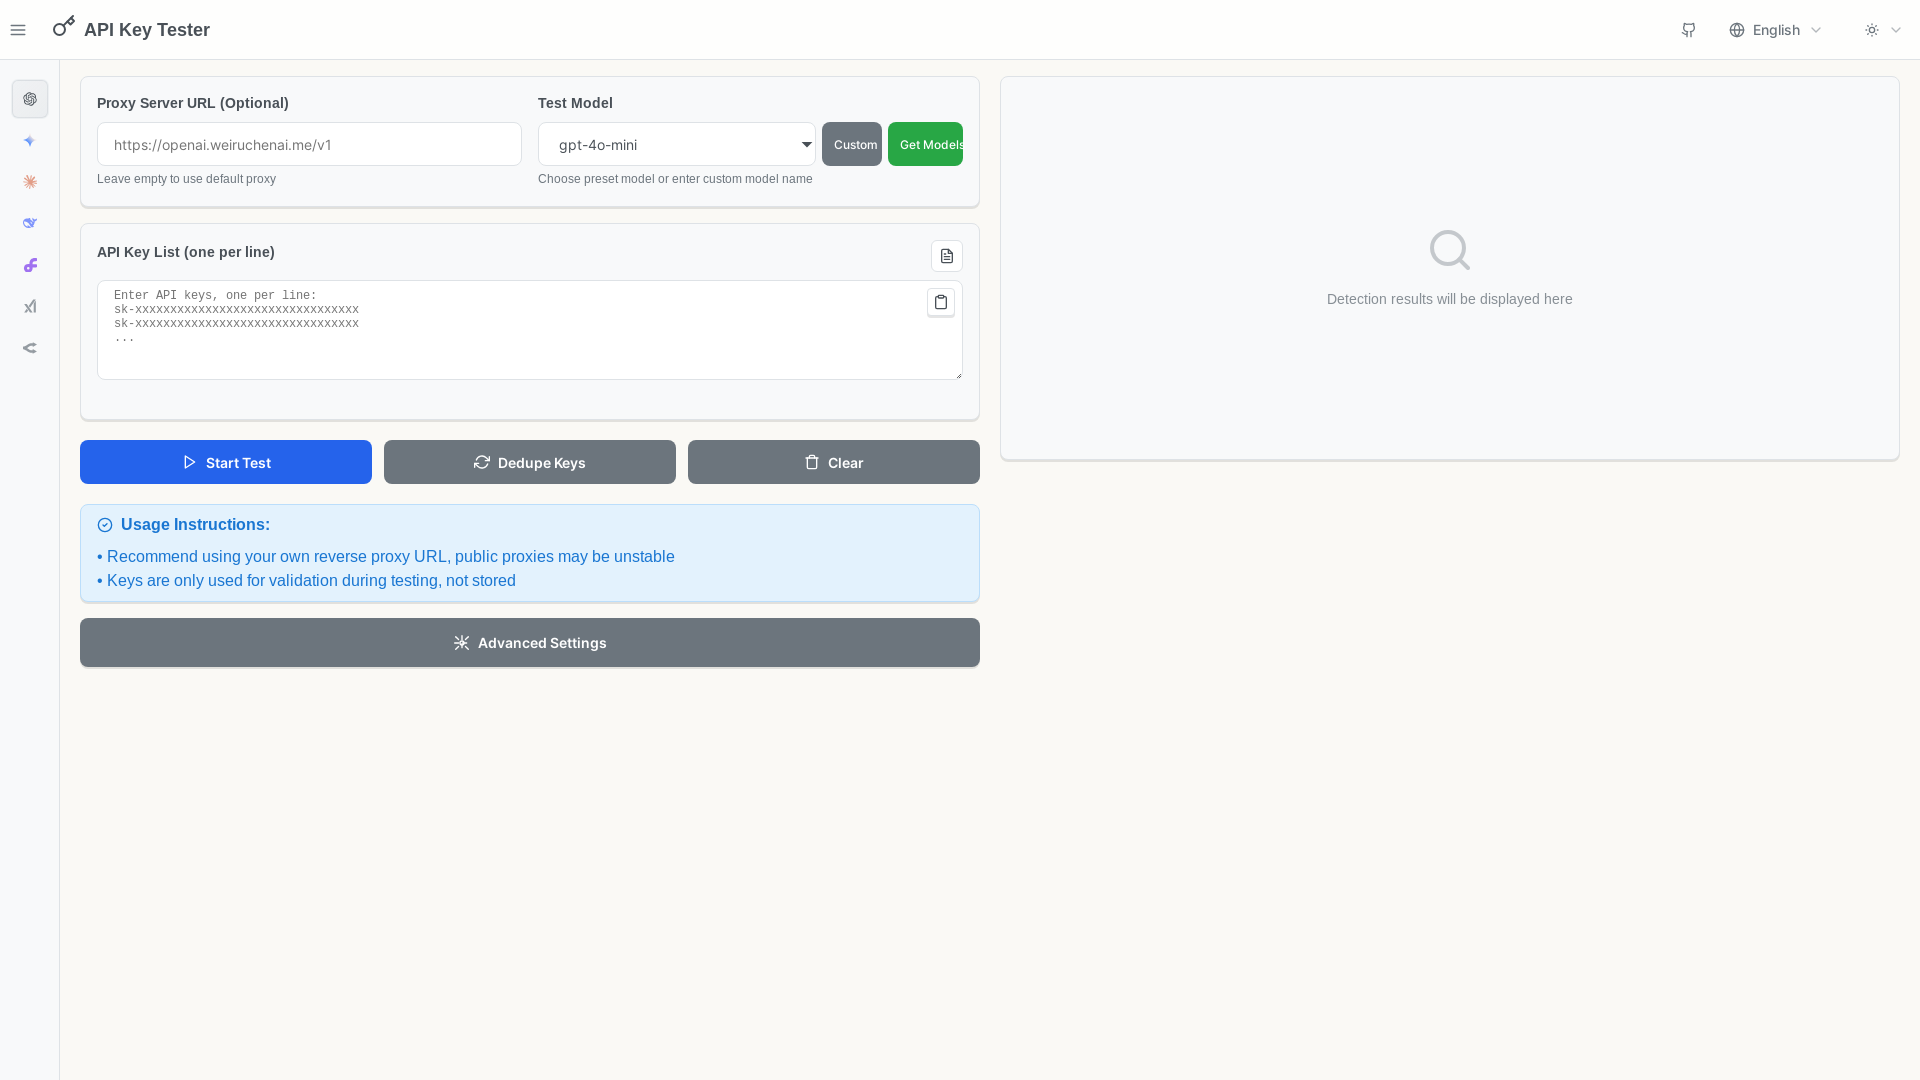Click the 'Usage Instructions:' heading
Image resolution: width=1920 pixels, height=1080 pixels.
[x=195, y=524]
